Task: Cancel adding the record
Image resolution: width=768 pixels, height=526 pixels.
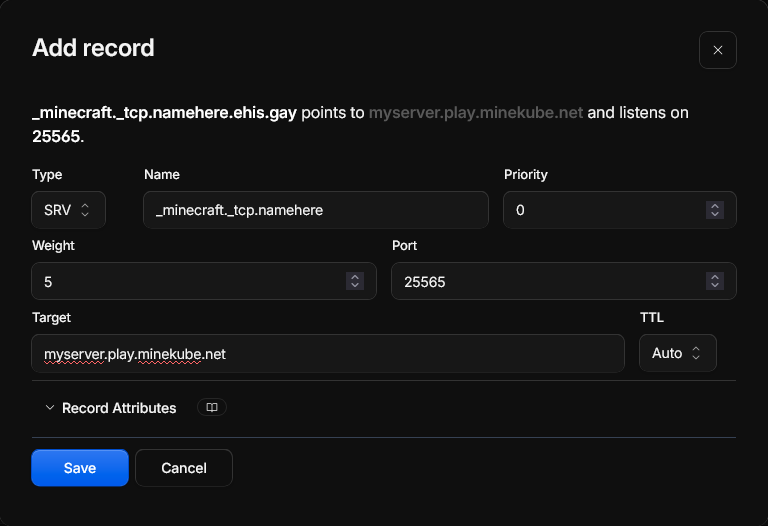Action: [x=184, y=468]
